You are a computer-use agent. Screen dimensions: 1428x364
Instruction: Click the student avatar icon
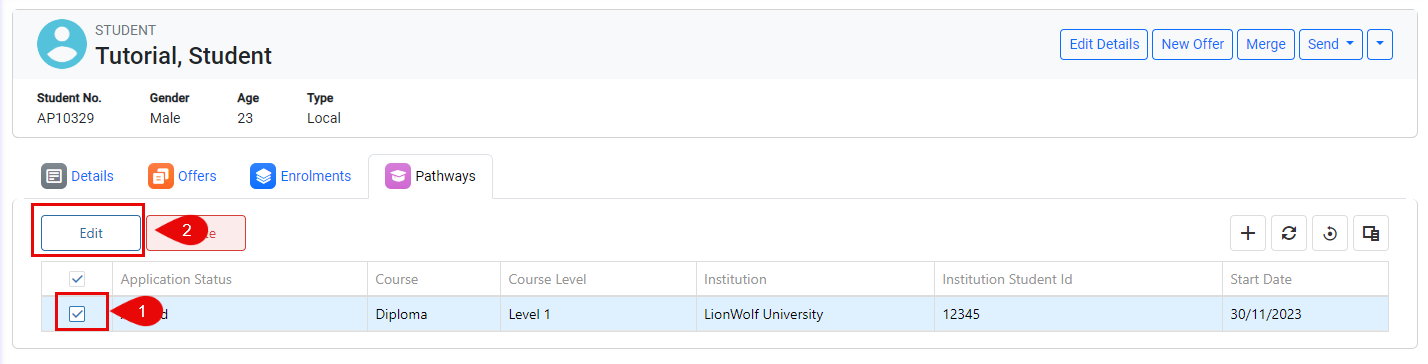click(x=62, y=44)
